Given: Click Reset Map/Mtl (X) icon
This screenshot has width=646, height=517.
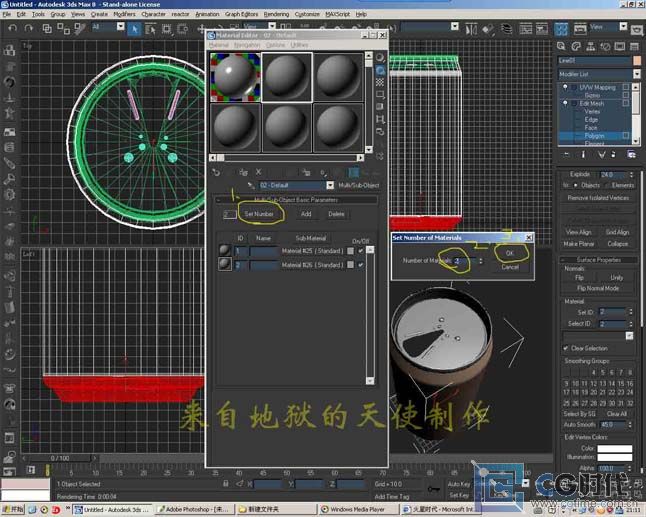Looking at the screenshot, I should [x=258, y=172].
